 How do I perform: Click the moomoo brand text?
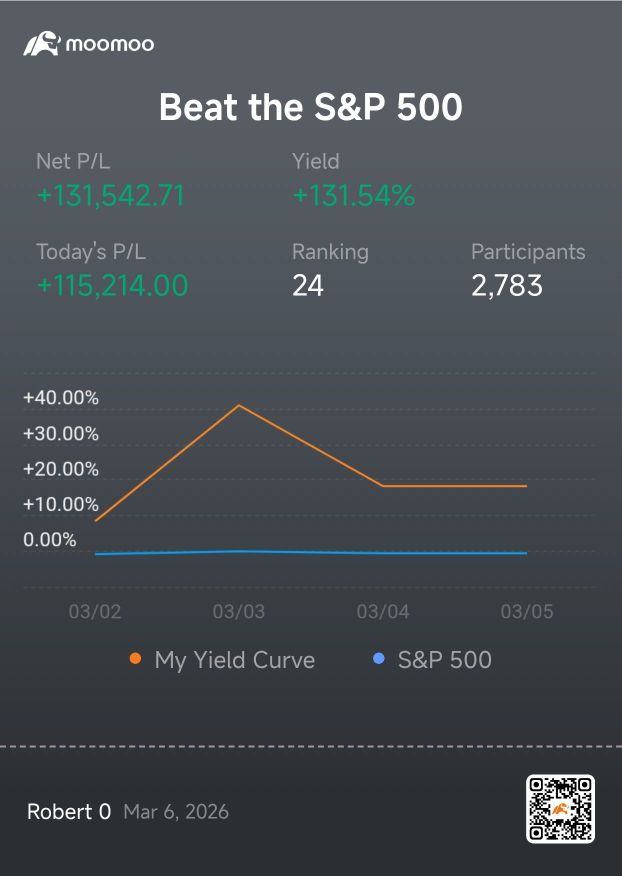click(x=110, y=44)
